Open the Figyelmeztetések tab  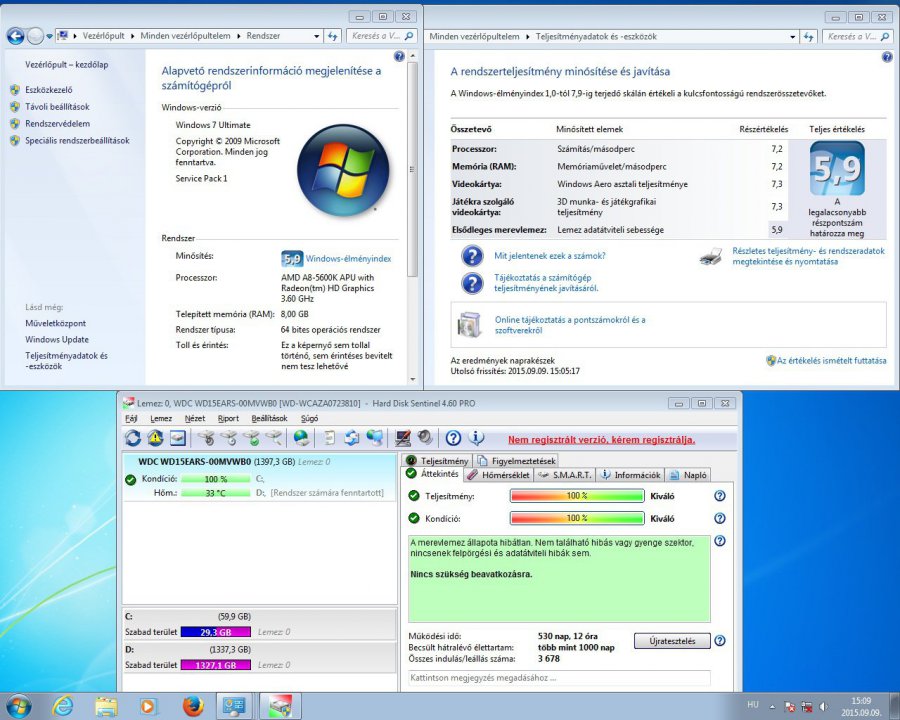pyautogui.click(x=516, y=460)
